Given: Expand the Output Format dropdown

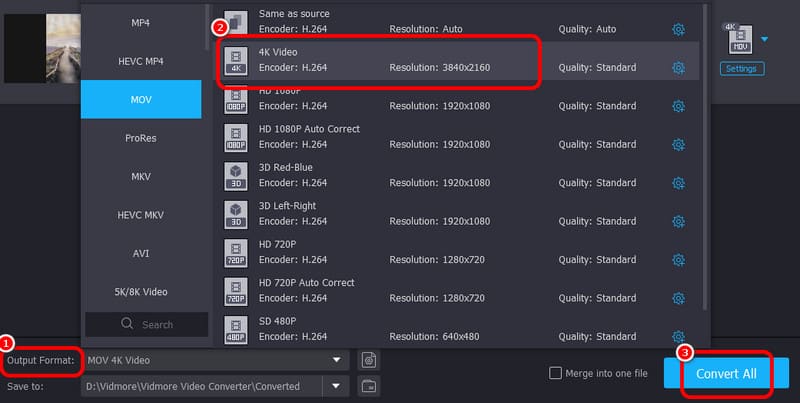Looking at the screenshot, I should 336,360.
